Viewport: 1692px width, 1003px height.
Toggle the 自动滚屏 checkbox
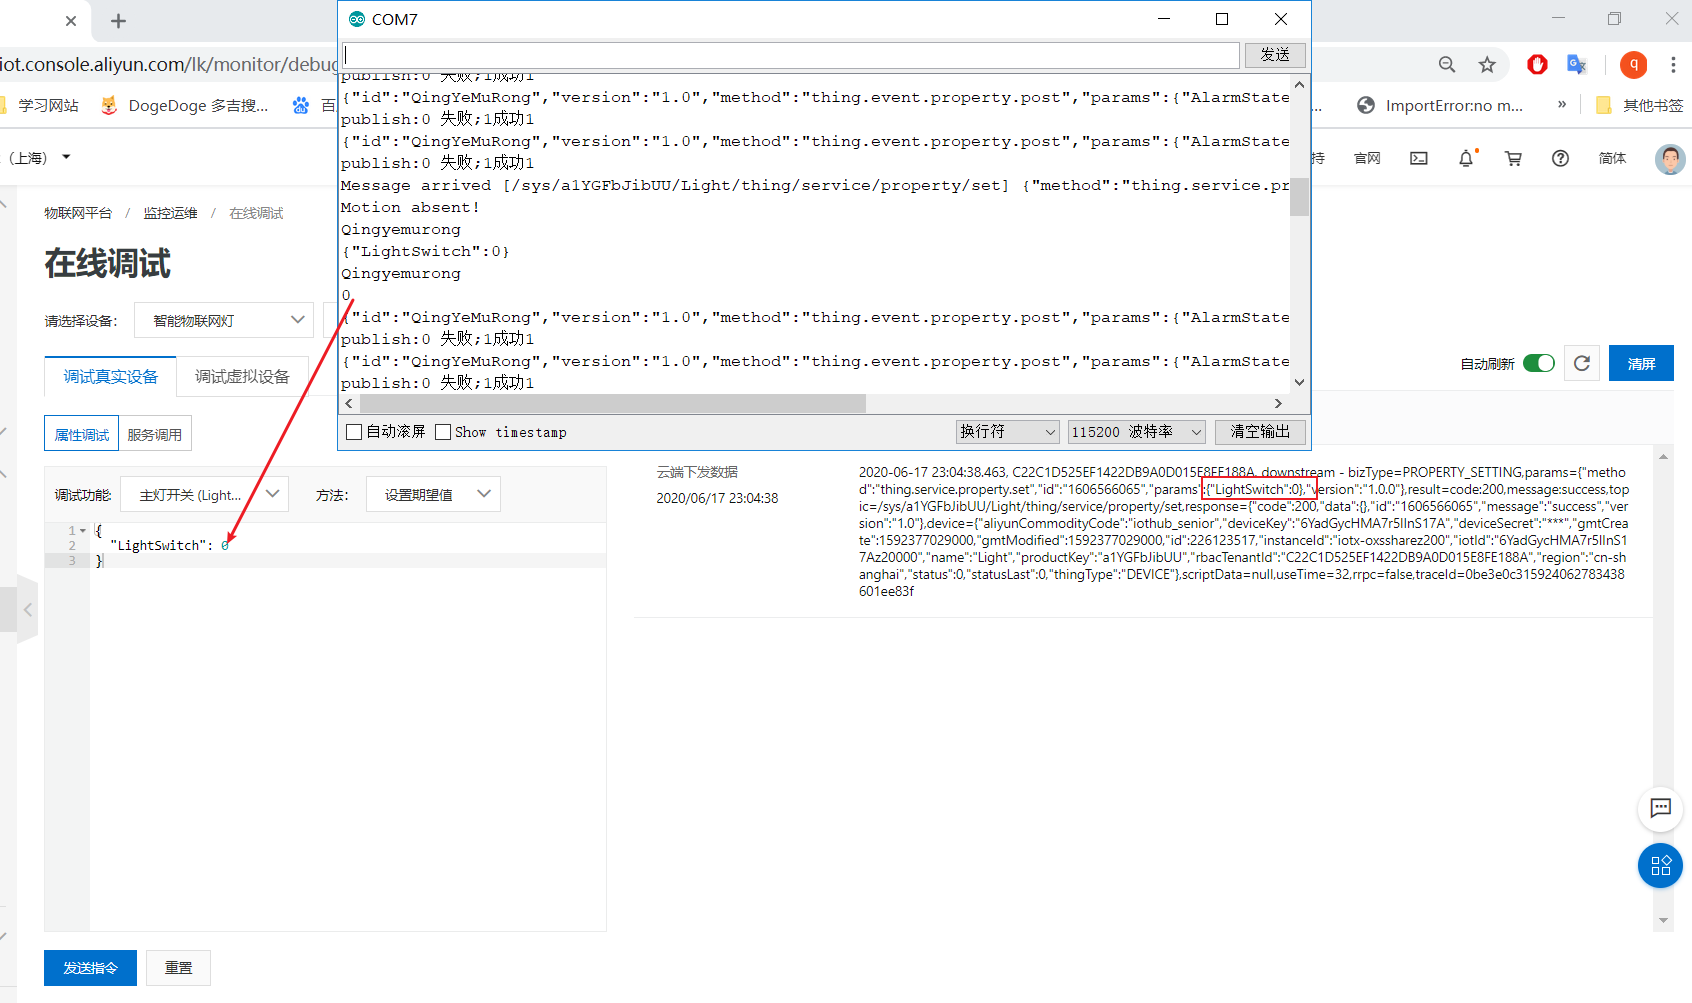354,432
